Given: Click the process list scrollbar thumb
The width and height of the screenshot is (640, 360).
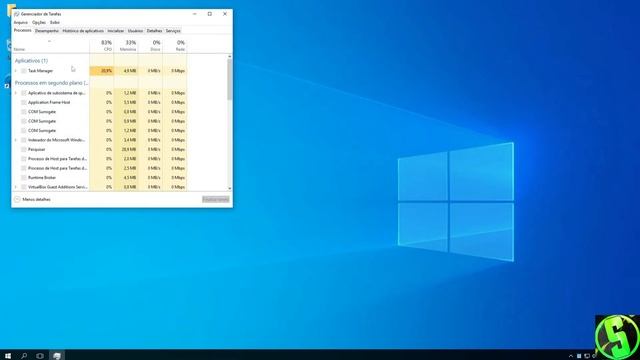Looking at the screenshot, I should point(230,79).
